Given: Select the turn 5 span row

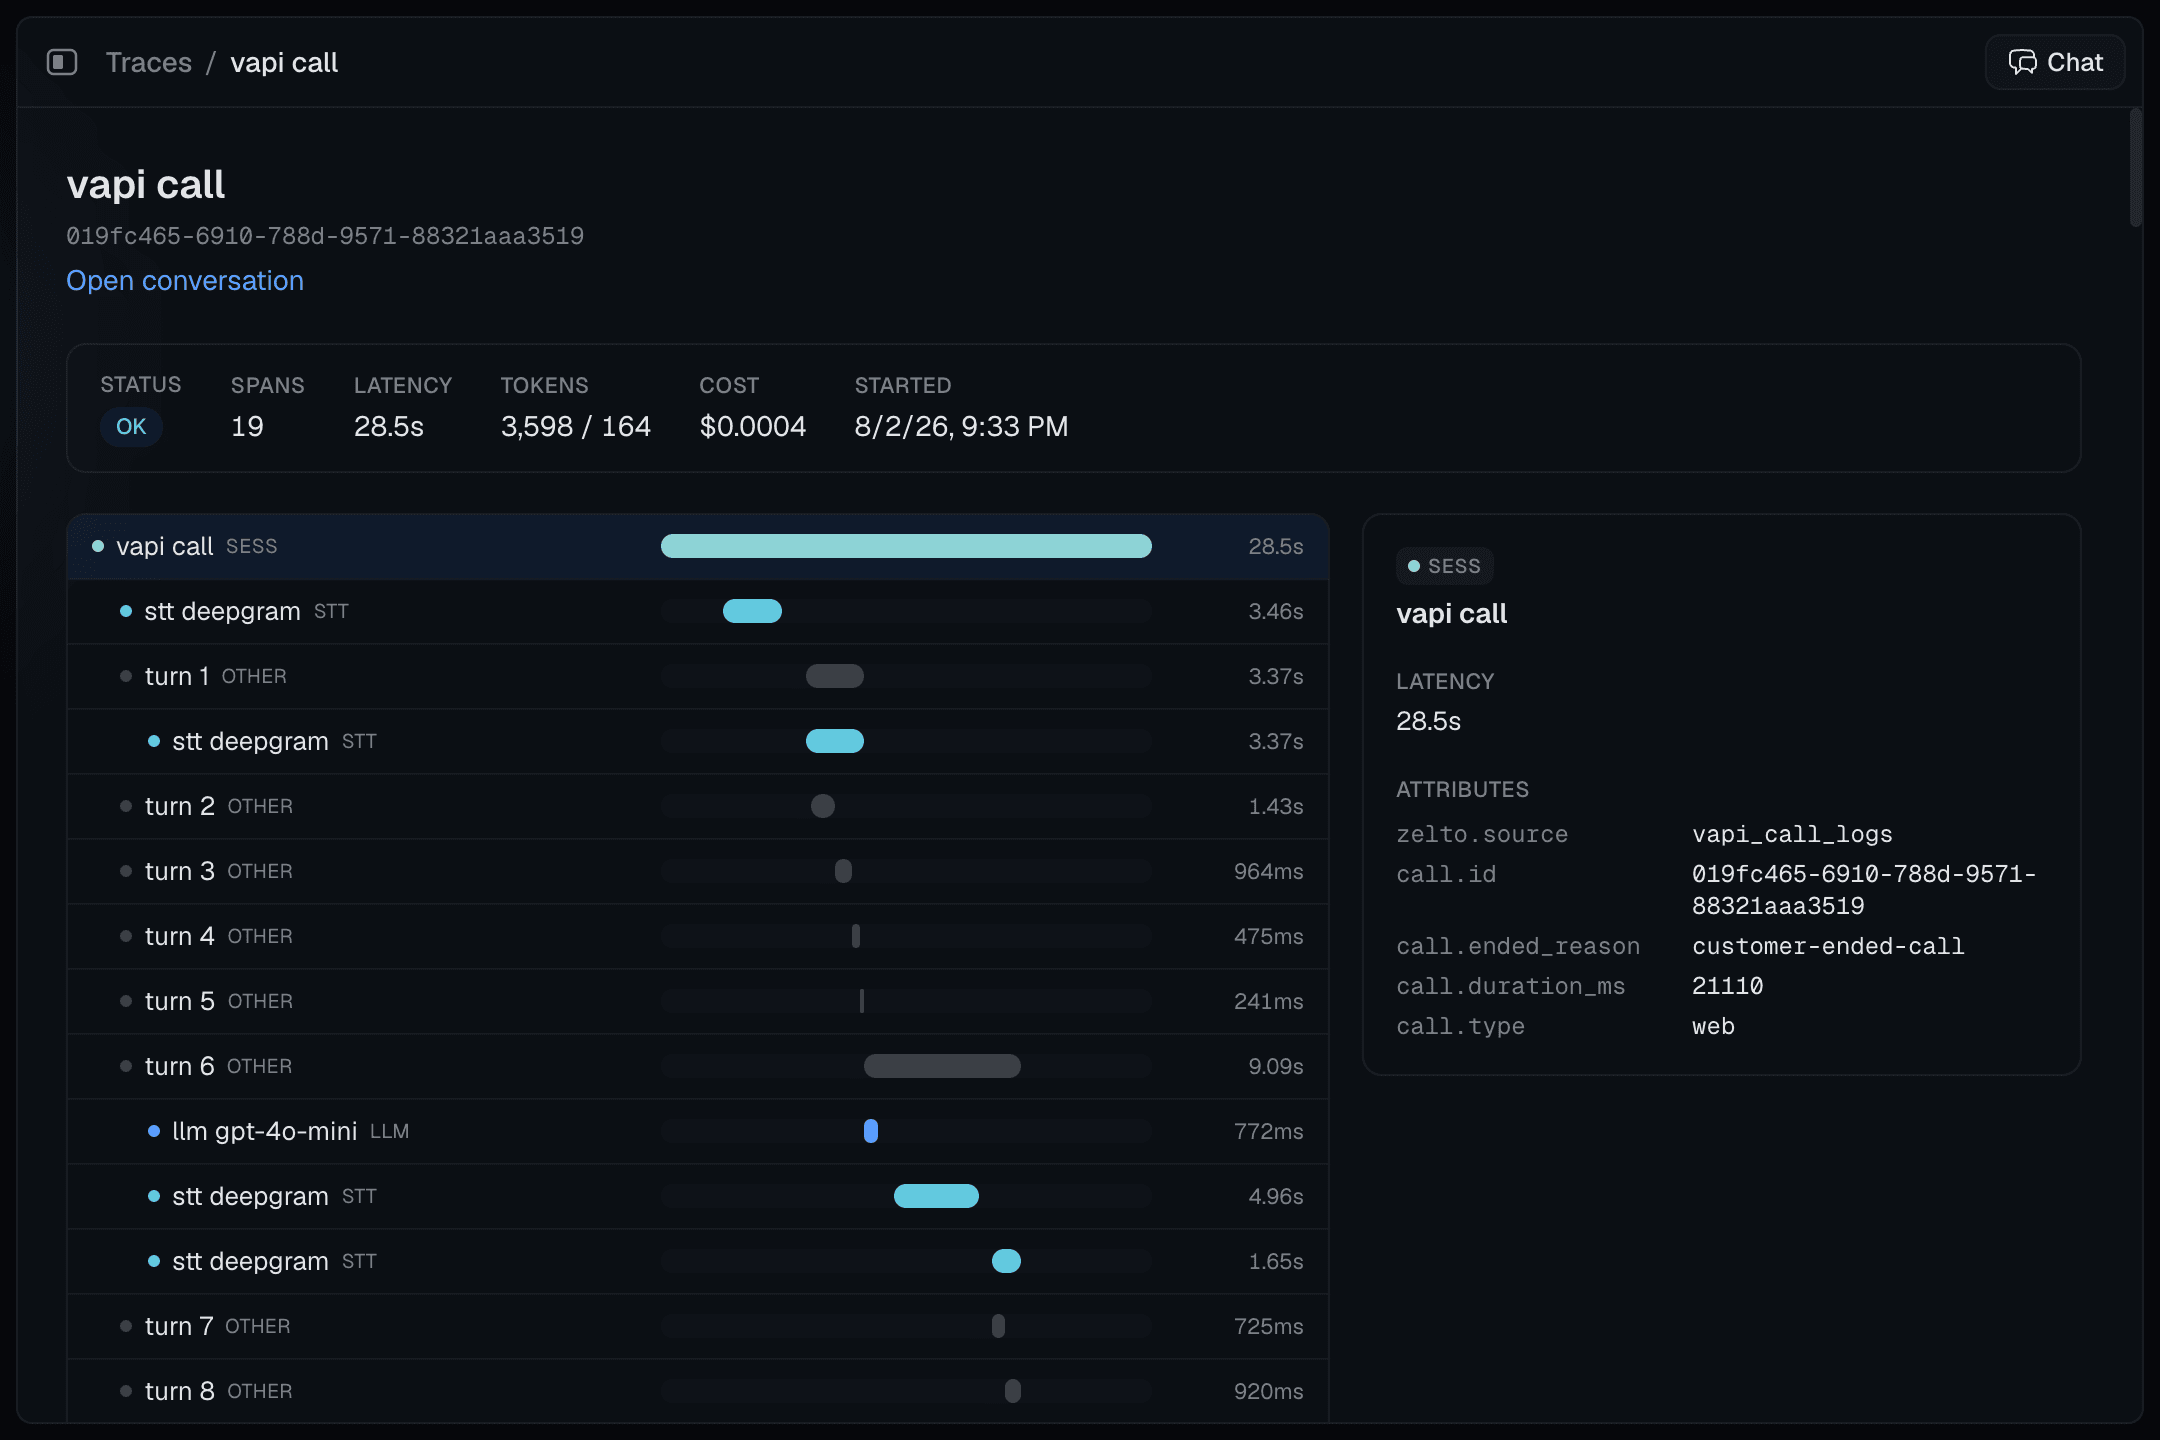Looking at the screenshot, I should click(x=698, y=1001).
